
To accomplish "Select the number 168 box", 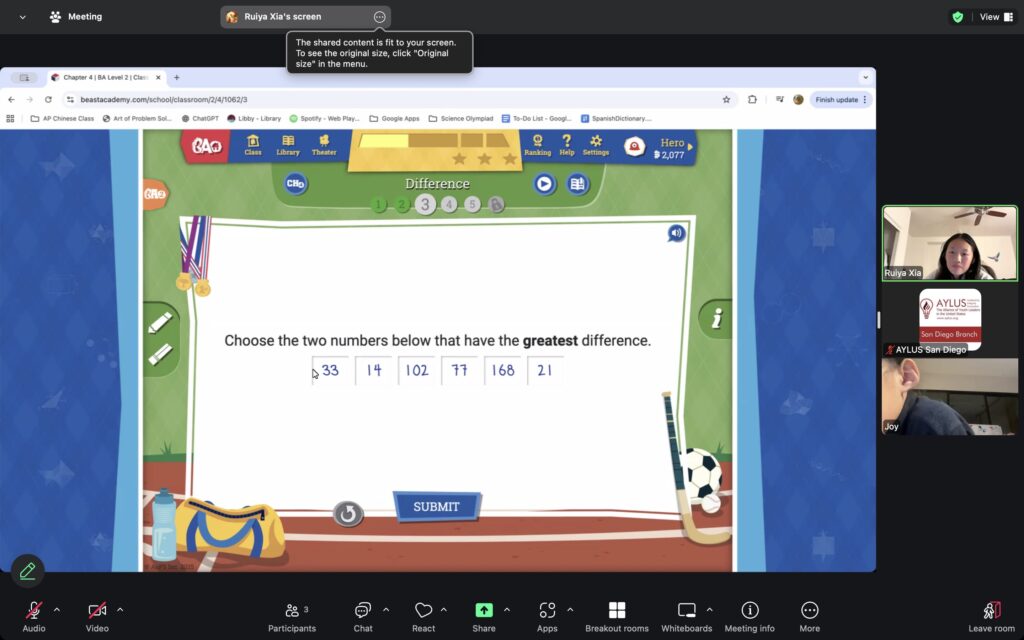I will 503,370.
